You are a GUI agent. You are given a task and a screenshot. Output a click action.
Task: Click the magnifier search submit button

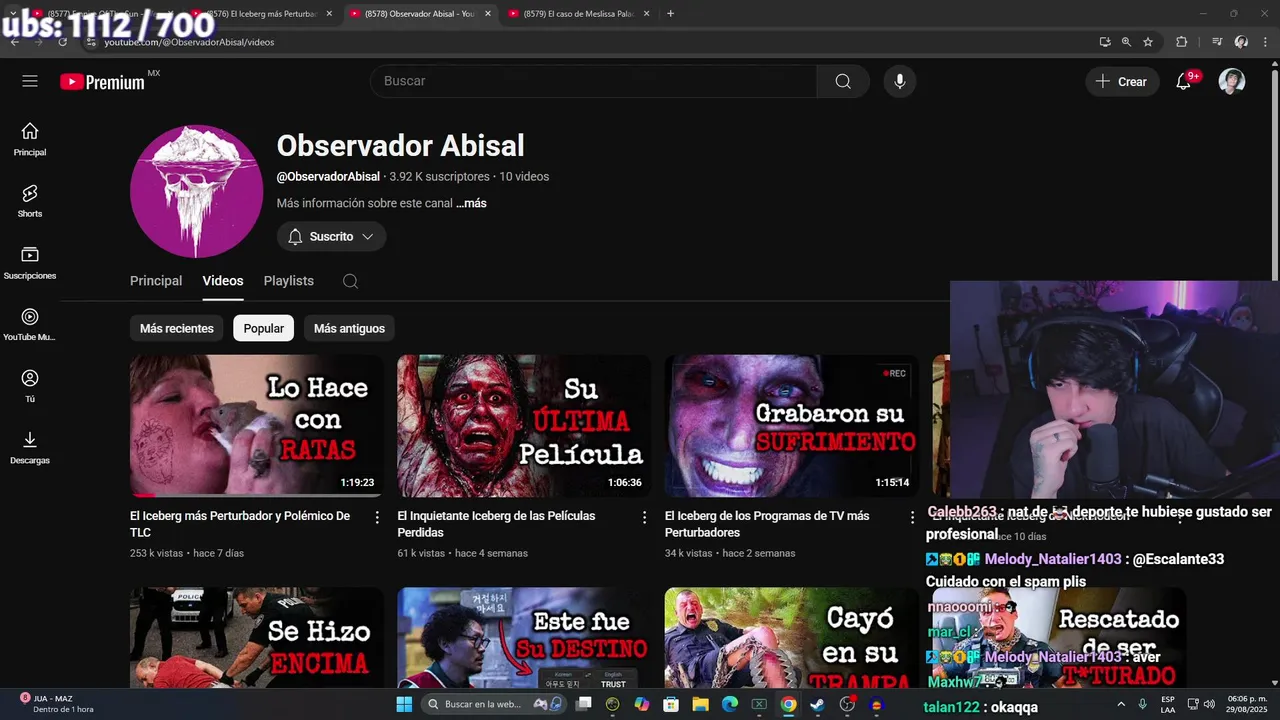843,81
